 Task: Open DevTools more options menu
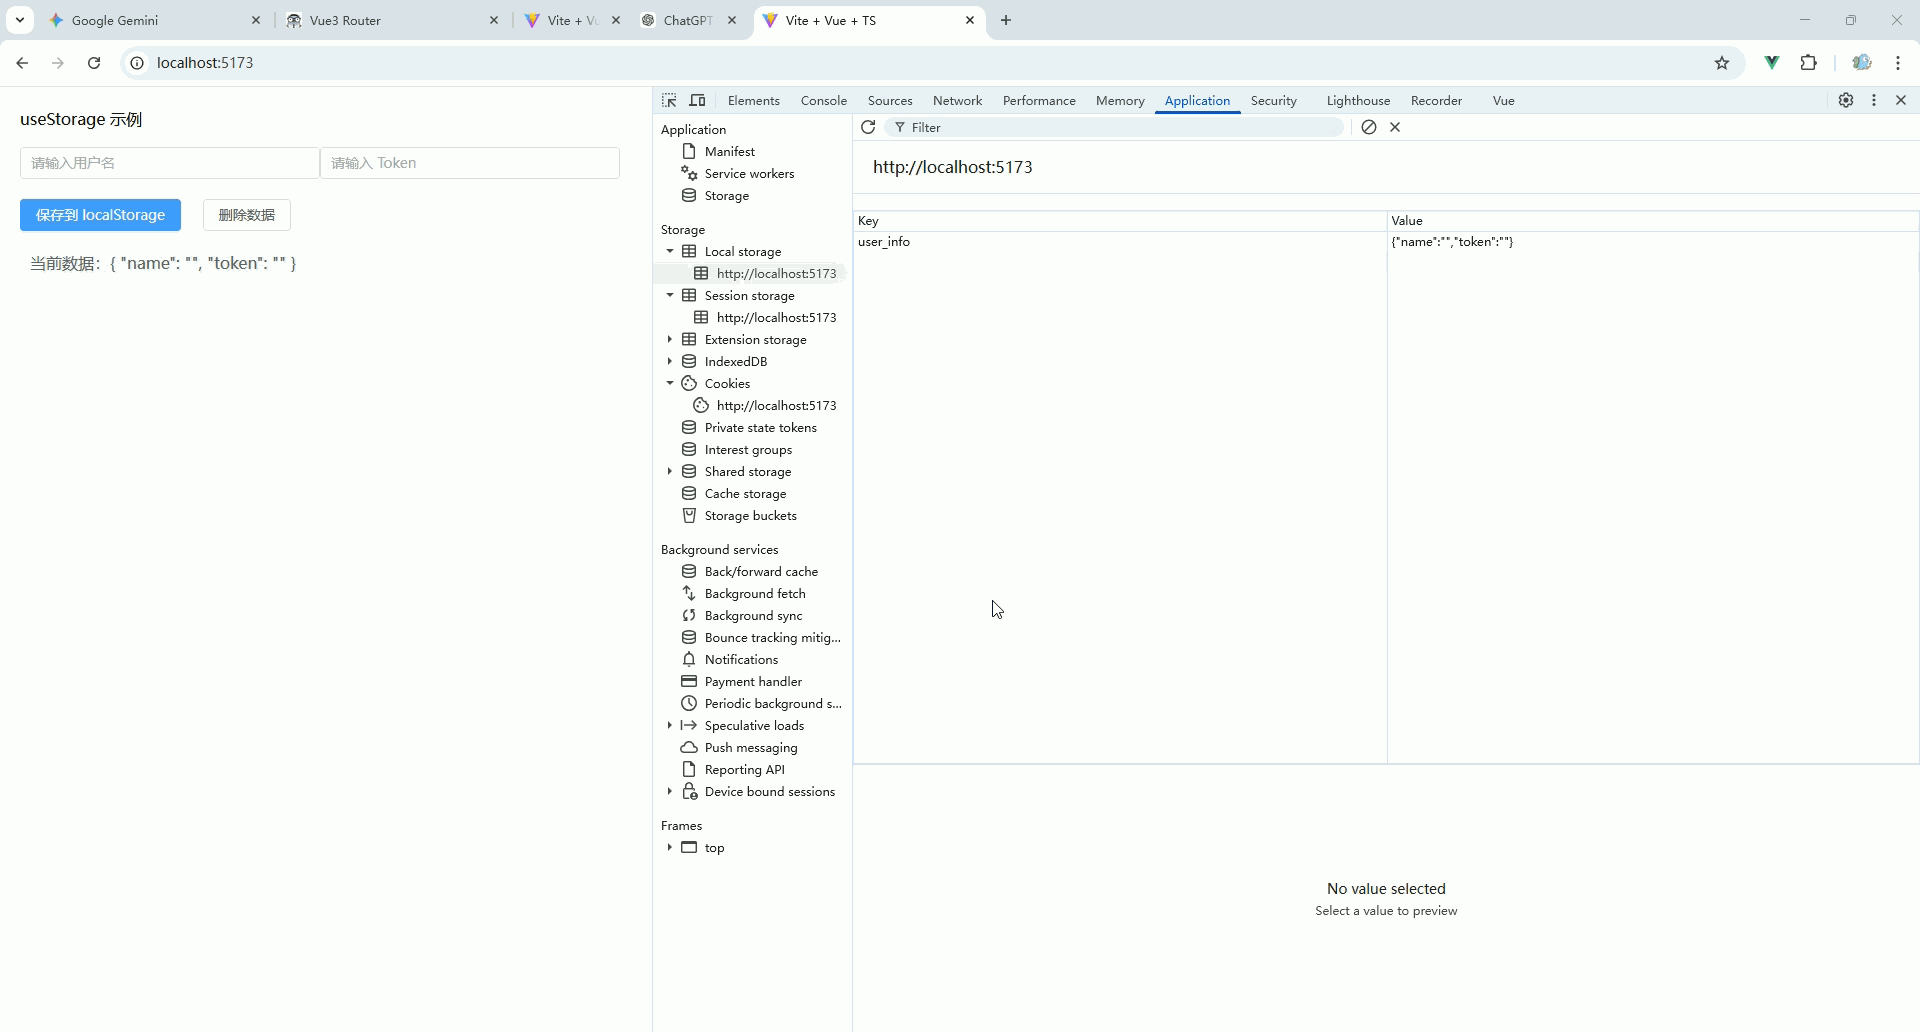1874,100
